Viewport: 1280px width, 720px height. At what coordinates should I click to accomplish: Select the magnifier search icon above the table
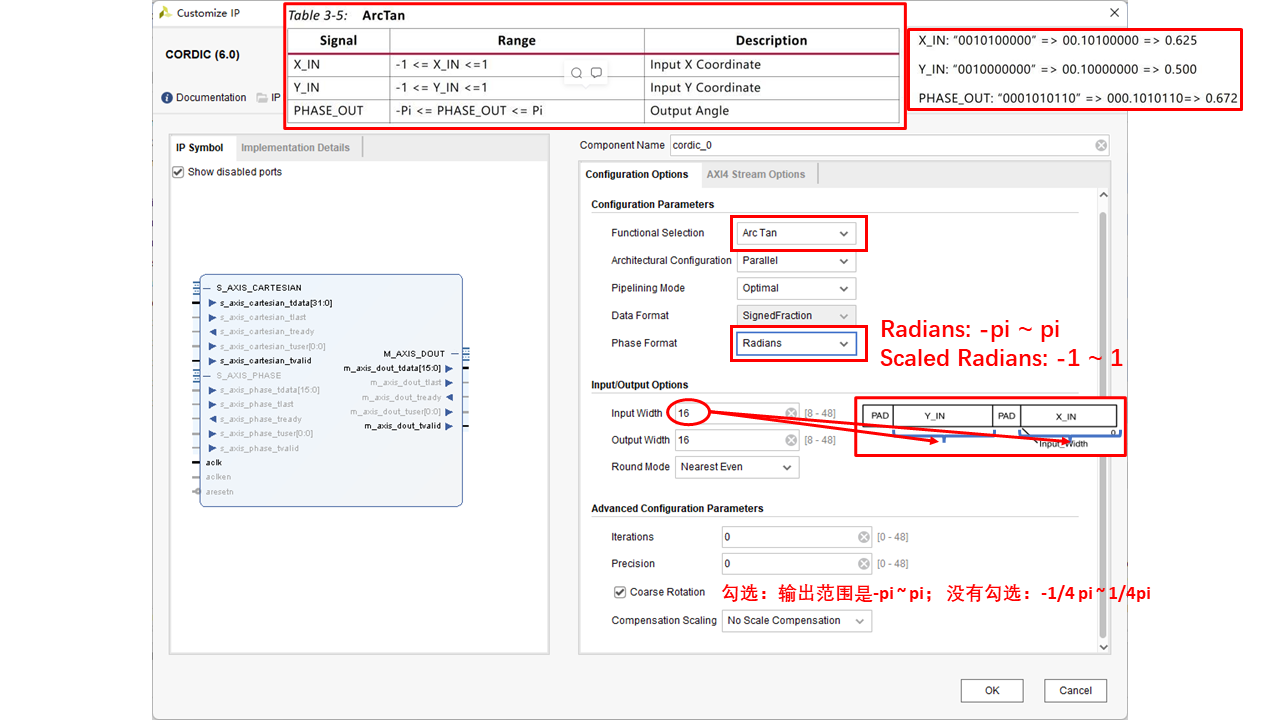(576, 72)
